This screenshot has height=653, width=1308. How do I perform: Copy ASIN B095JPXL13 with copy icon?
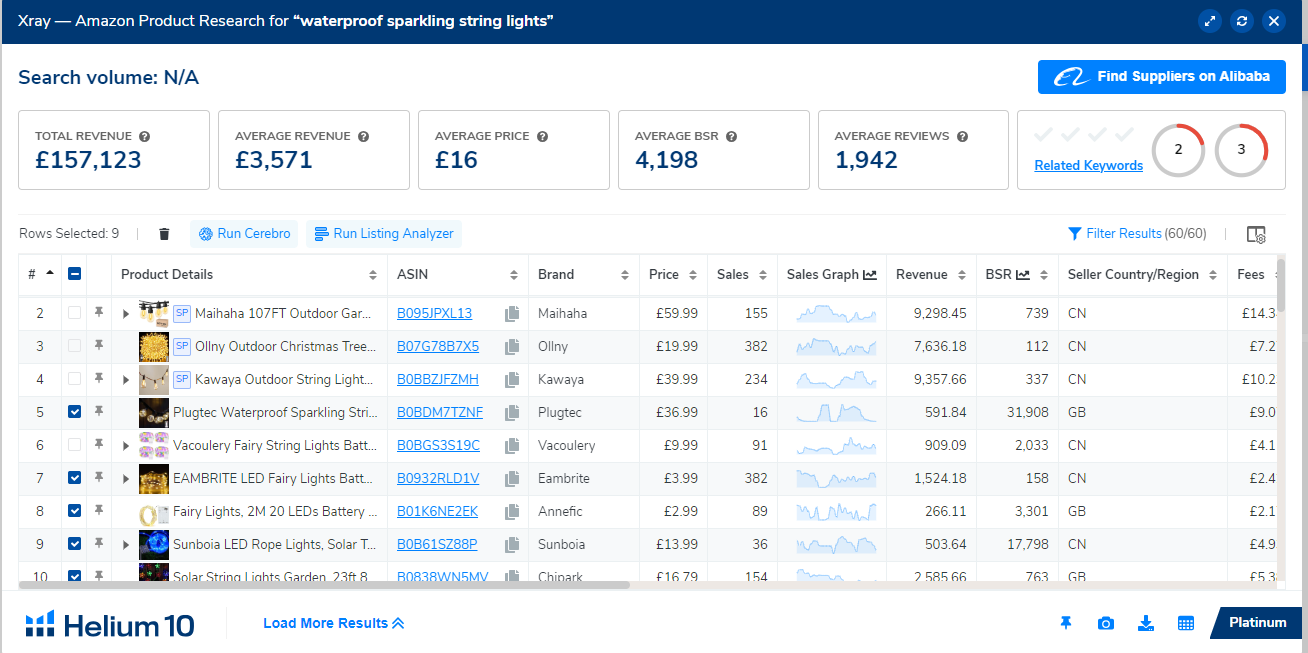coord(512,314)
